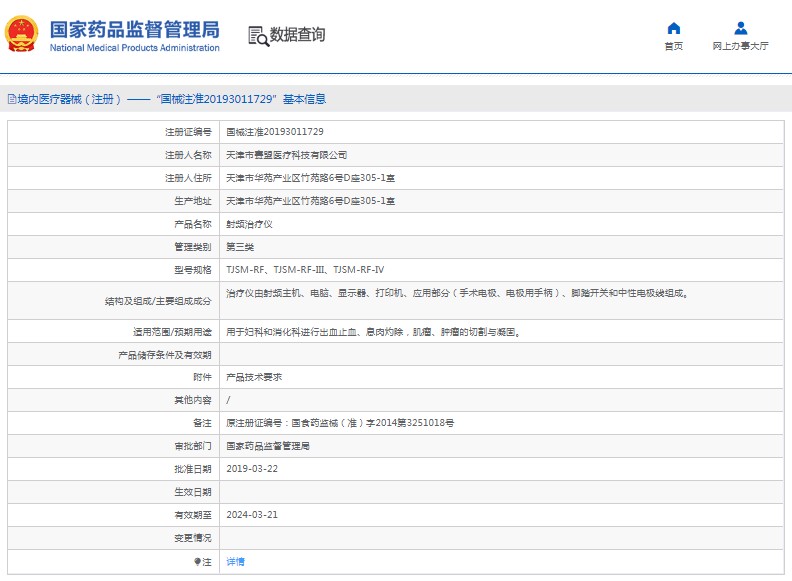Image resolution: width=792 pixels, height=581 pixels.
Task: Click the 产品储存条件及有效期 label
Action: coord(165,355)
